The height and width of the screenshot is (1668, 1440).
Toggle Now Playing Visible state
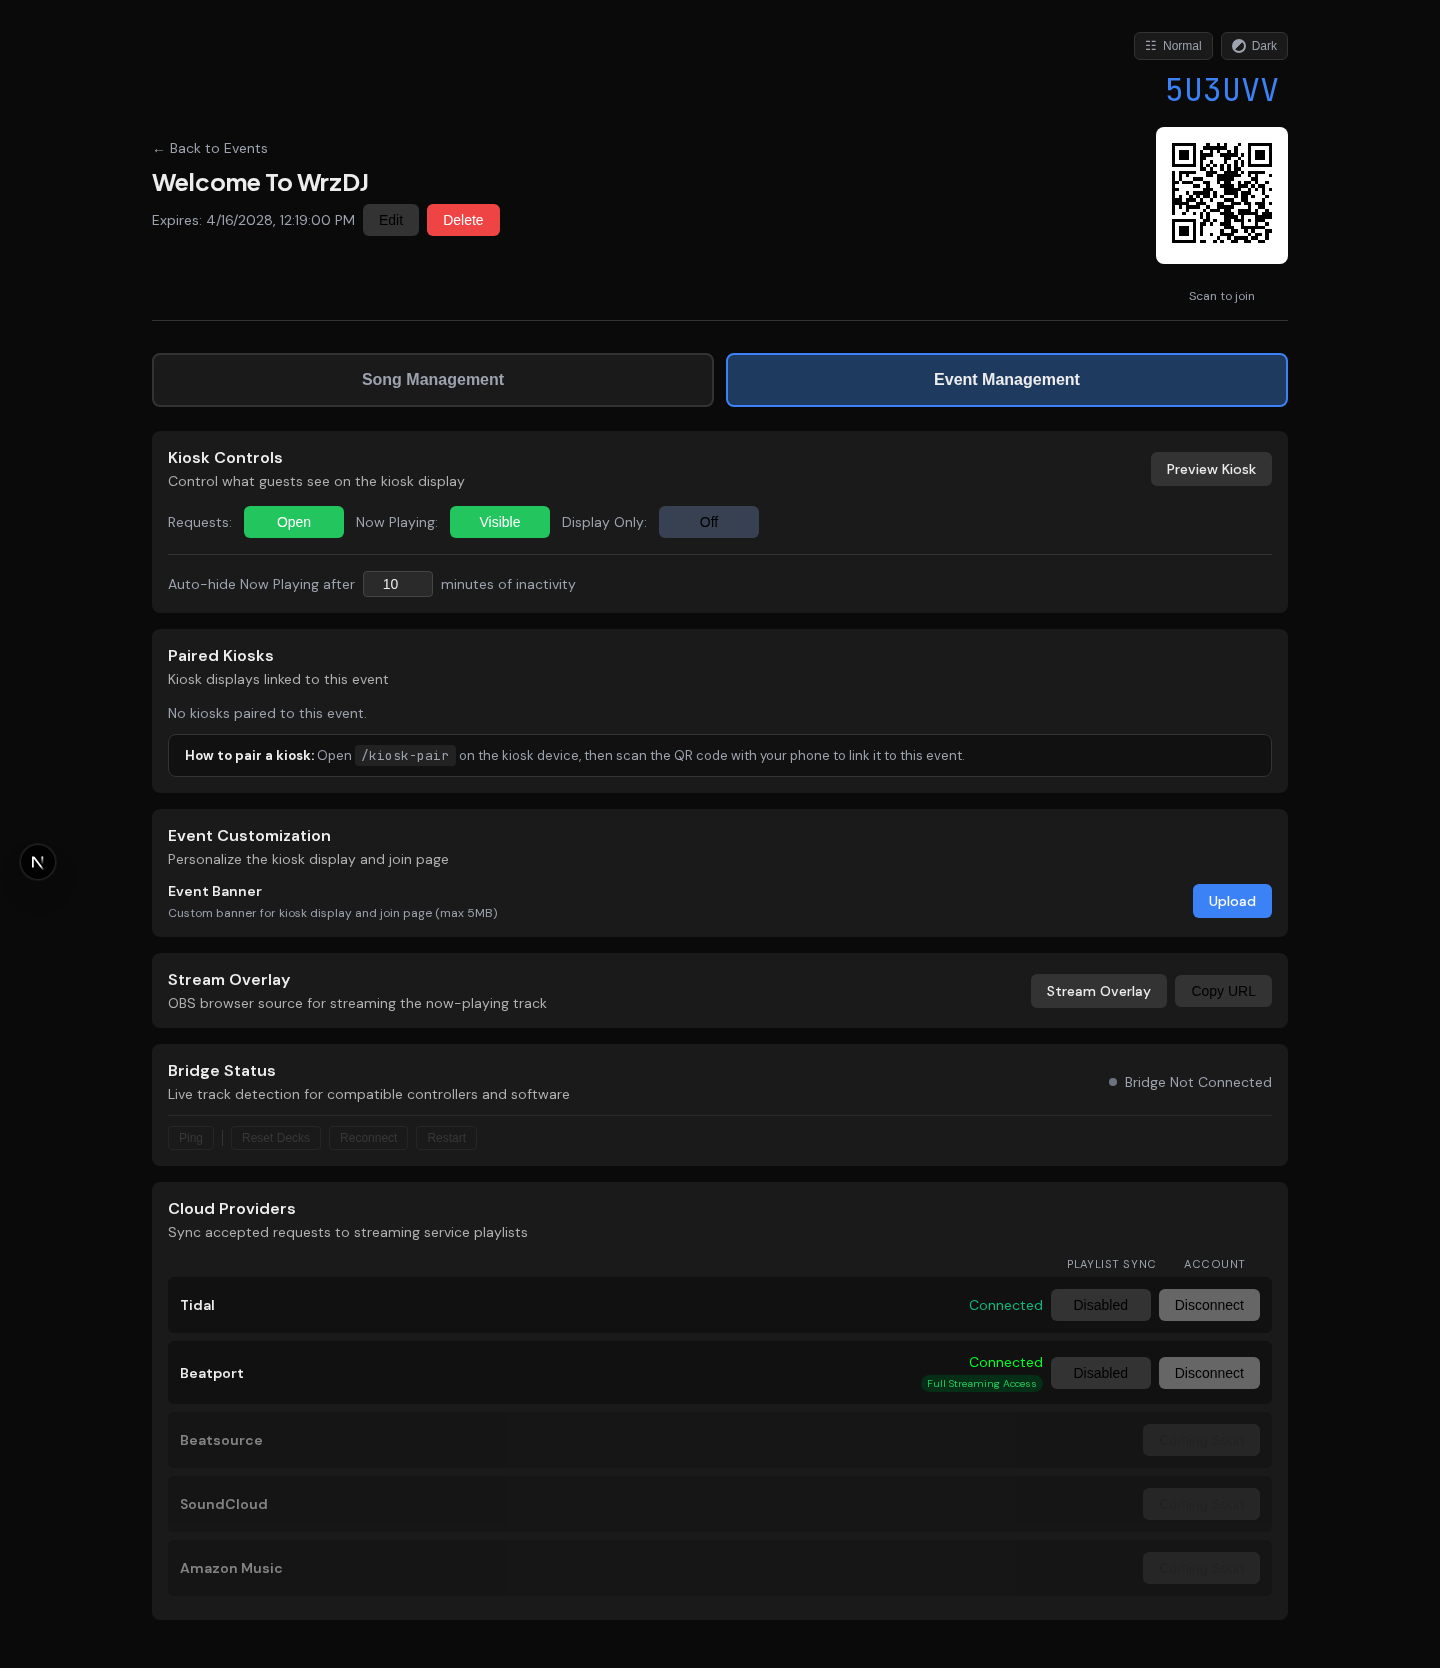click(500, 522)
